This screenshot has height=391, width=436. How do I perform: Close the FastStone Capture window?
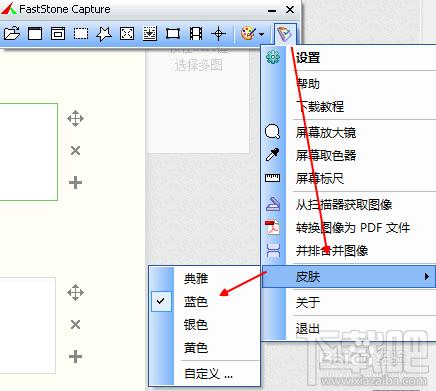point(290,10)
